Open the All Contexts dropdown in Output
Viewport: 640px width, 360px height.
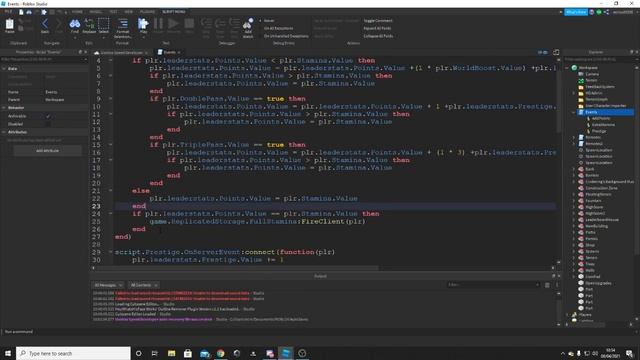click(144, 285)
